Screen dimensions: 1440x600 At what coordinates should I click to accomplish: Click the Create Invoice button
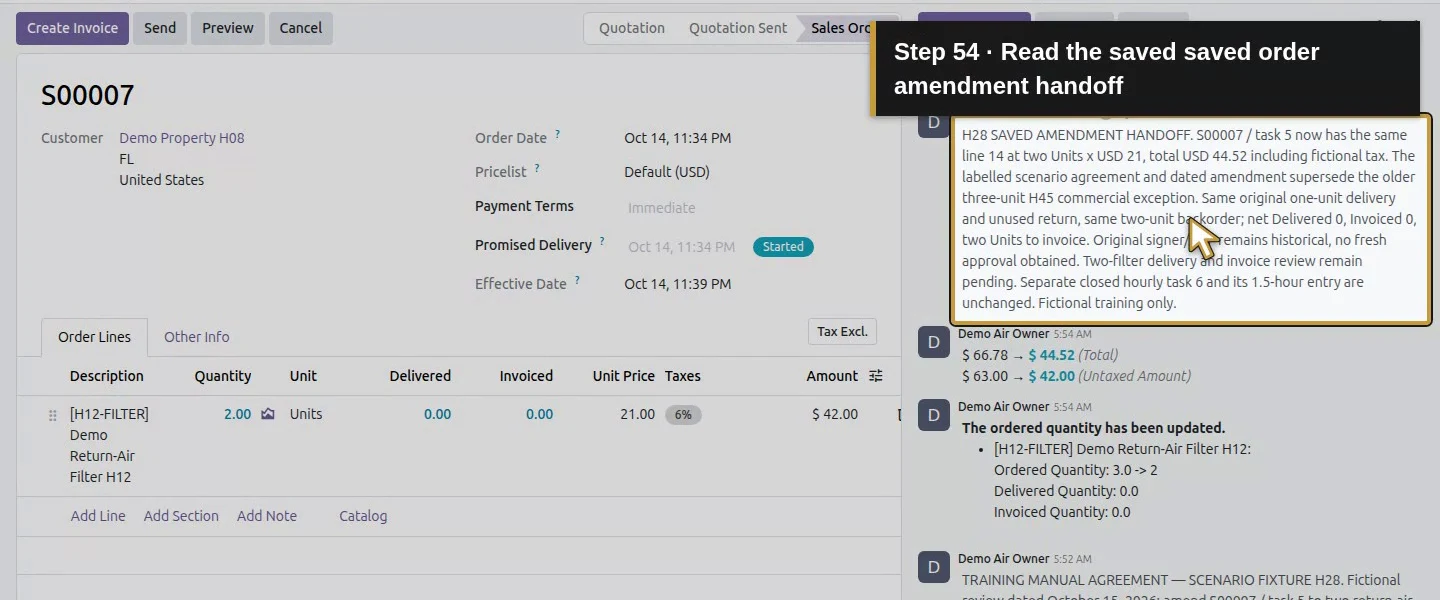[73, 28]
